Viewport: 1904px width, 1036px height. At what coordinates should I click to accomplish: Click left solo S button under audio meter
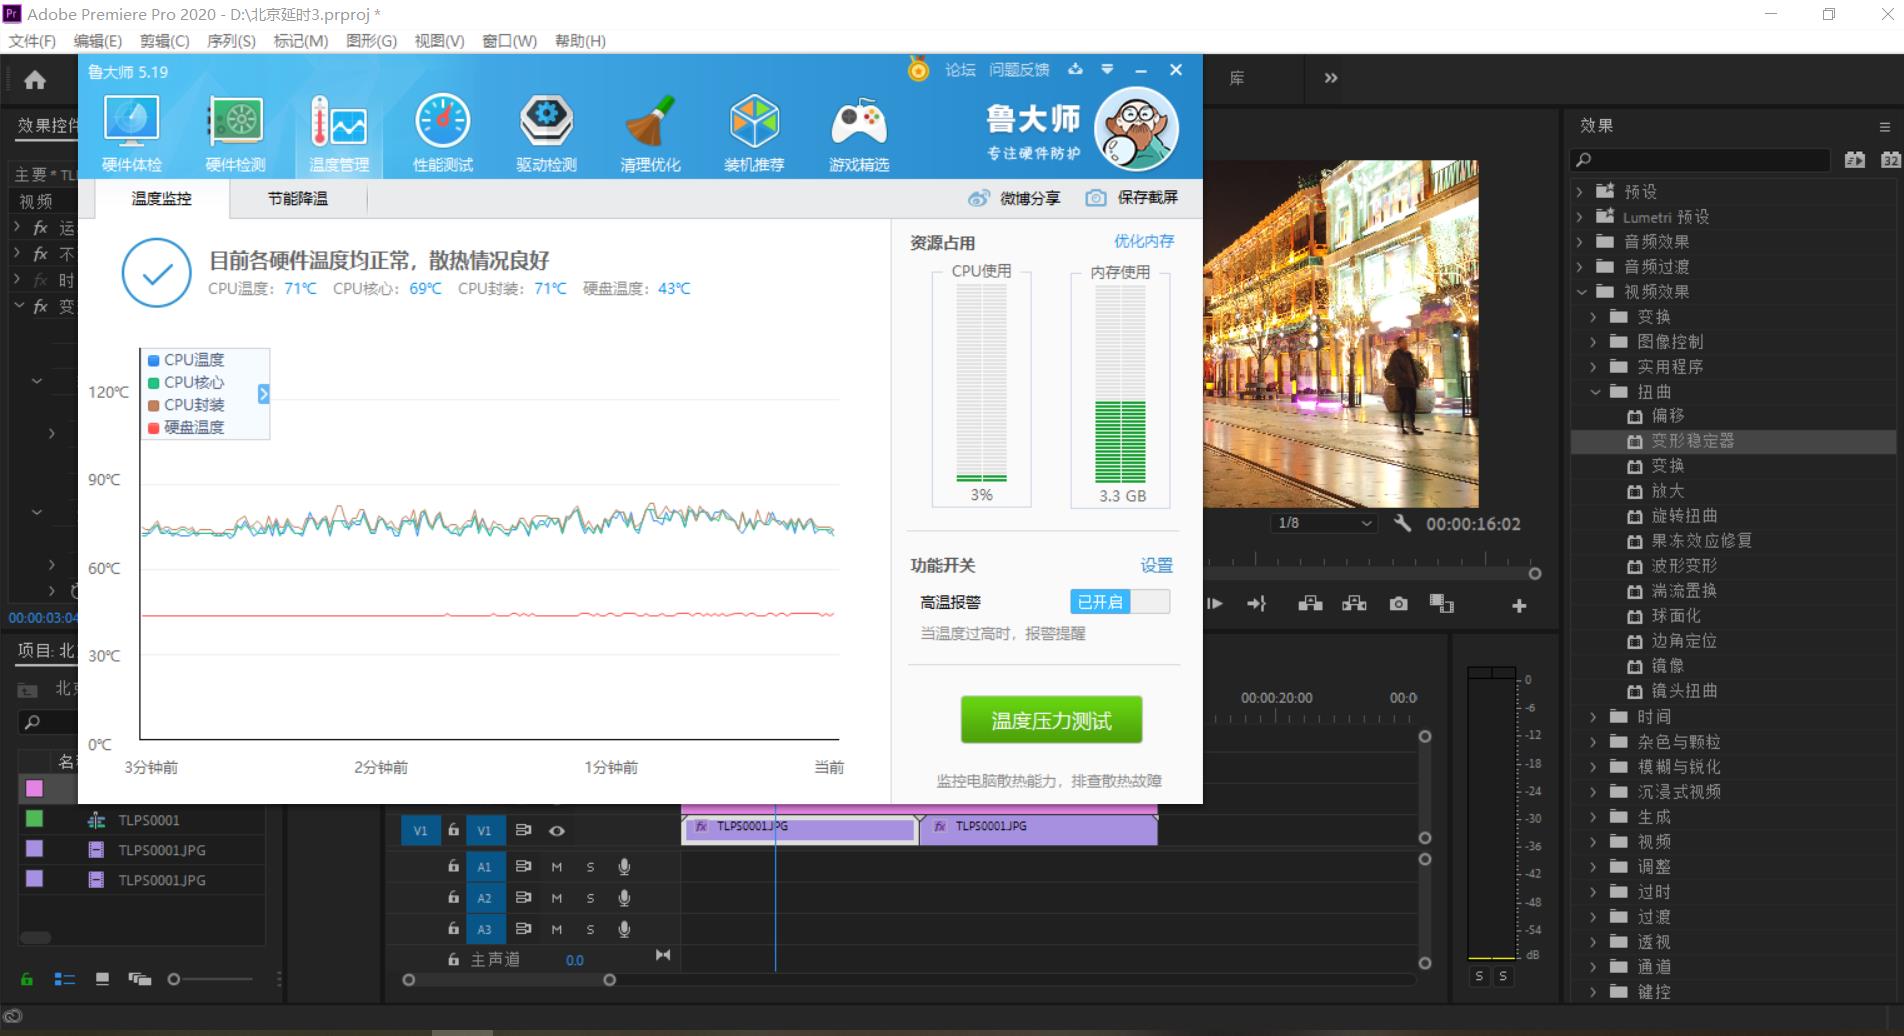1480,976
